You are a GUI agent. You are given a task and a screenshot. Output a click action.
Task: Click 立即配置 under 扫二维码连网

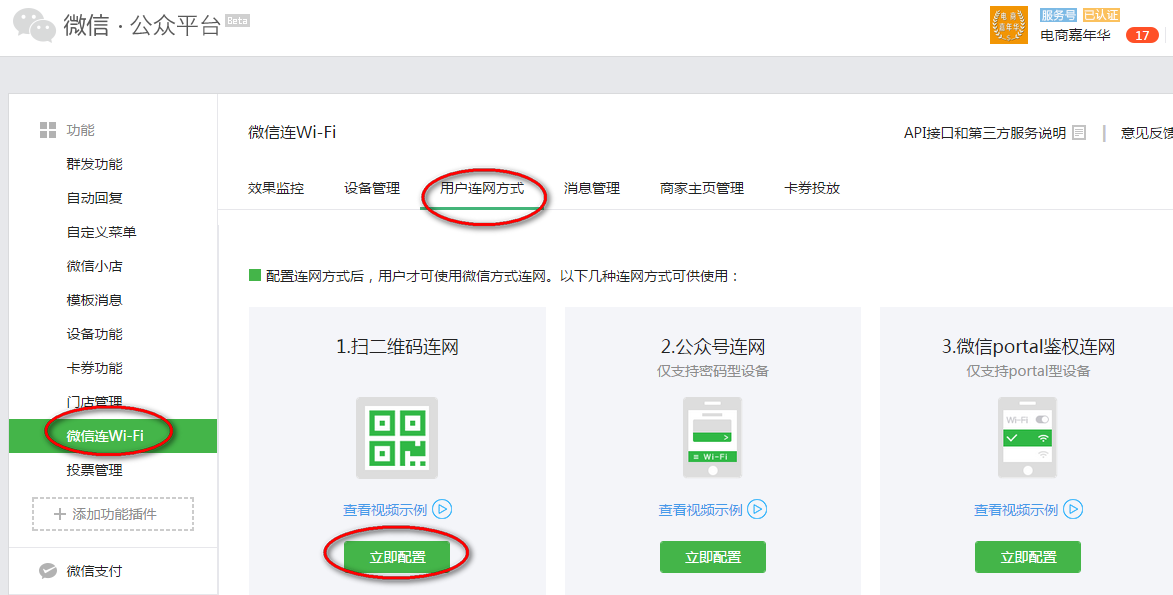(x=396, y=557)
